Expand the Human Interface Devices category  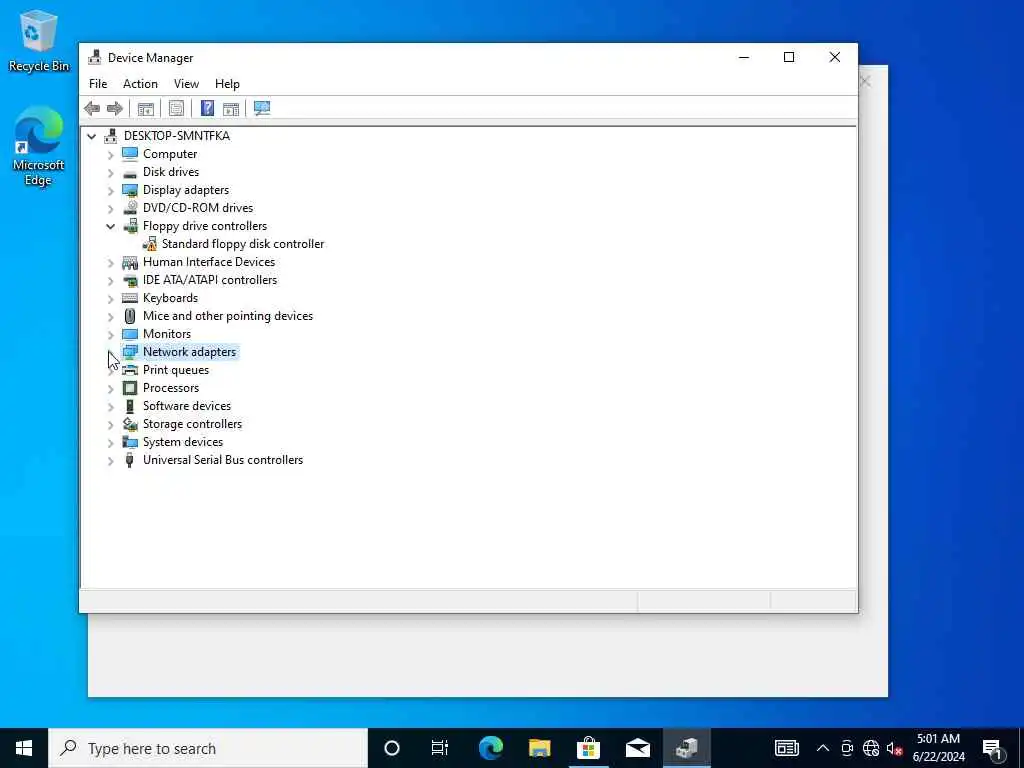click(x=110, y=263)
